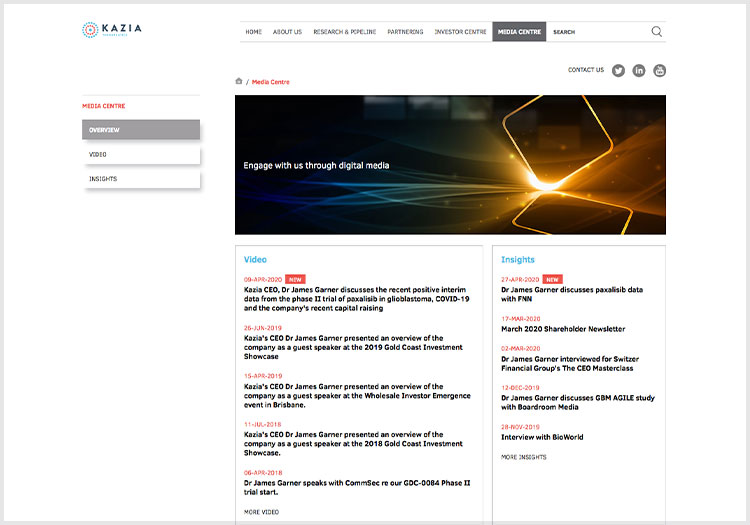The height and width of the screenshot is (525, 750).
Task: Select Insights in the sidebar
Action: click(x=141, y=179)
